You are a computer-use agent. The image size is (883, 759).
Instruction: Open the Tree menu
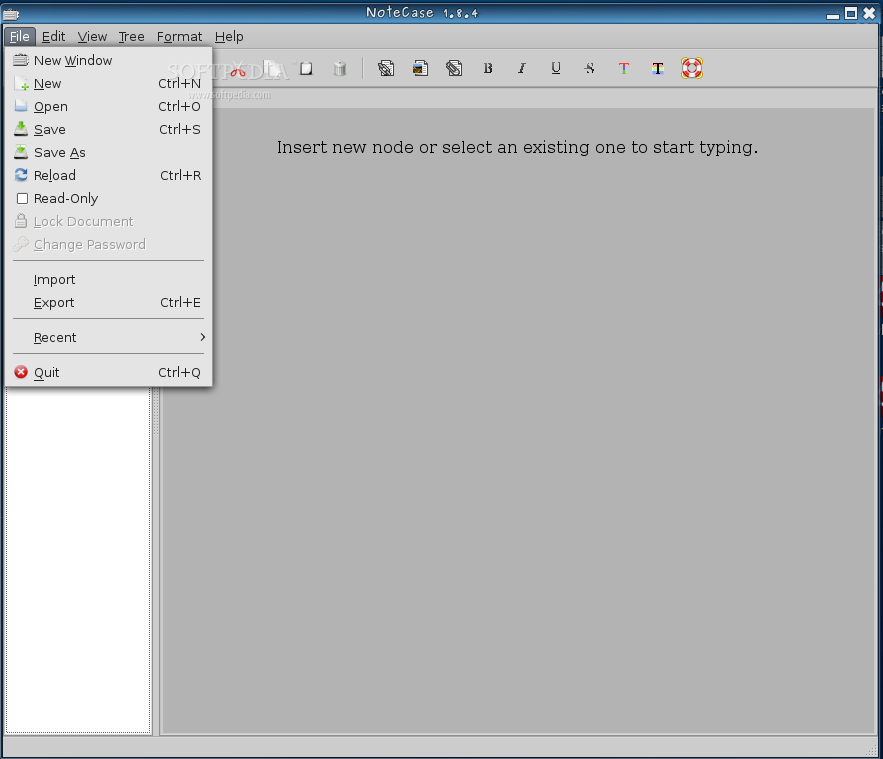(x=131, y=37)
